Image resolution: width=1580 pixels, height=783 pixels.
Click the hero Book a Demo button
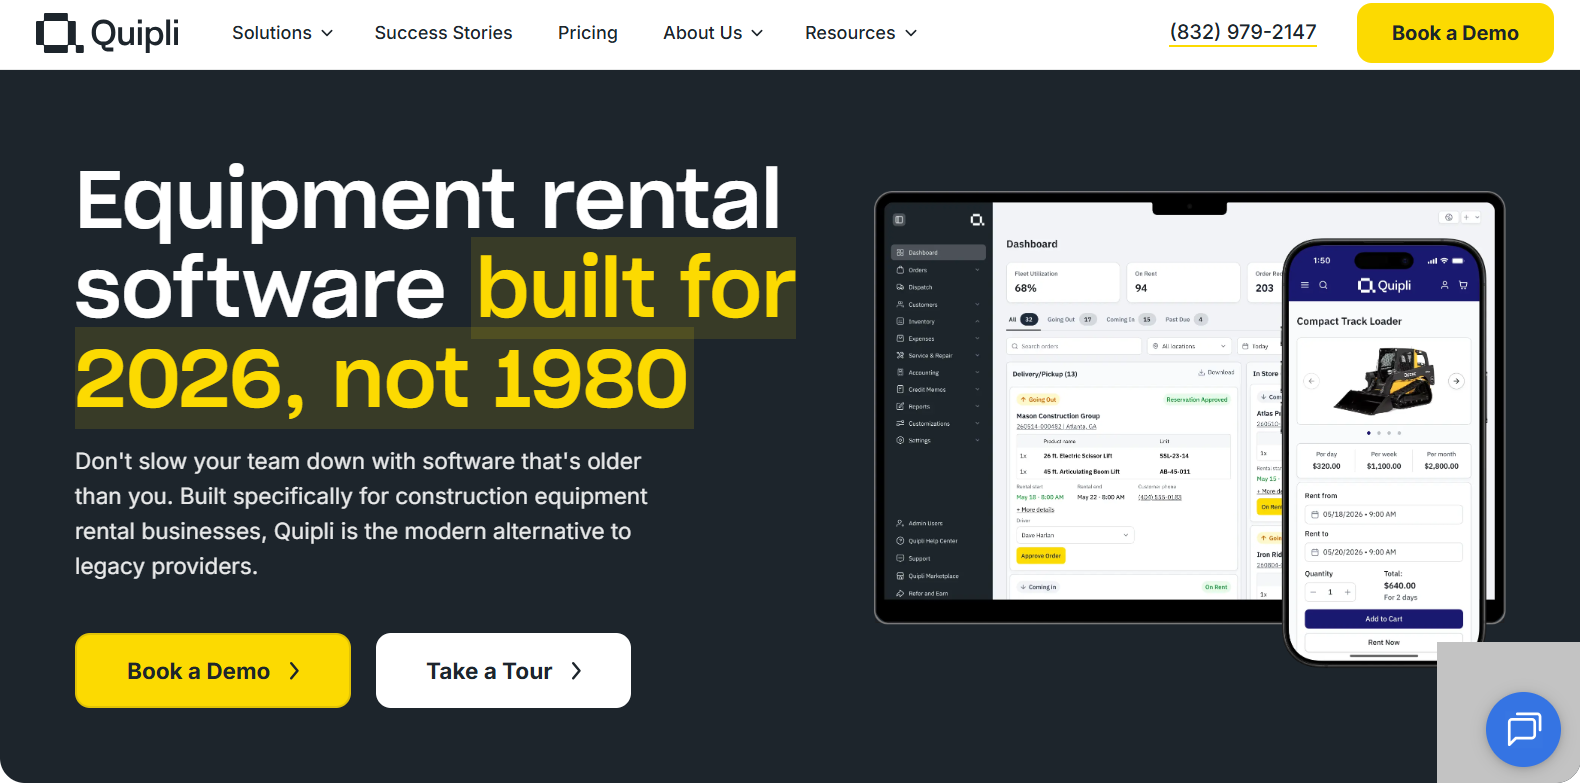tap(213, 671)
